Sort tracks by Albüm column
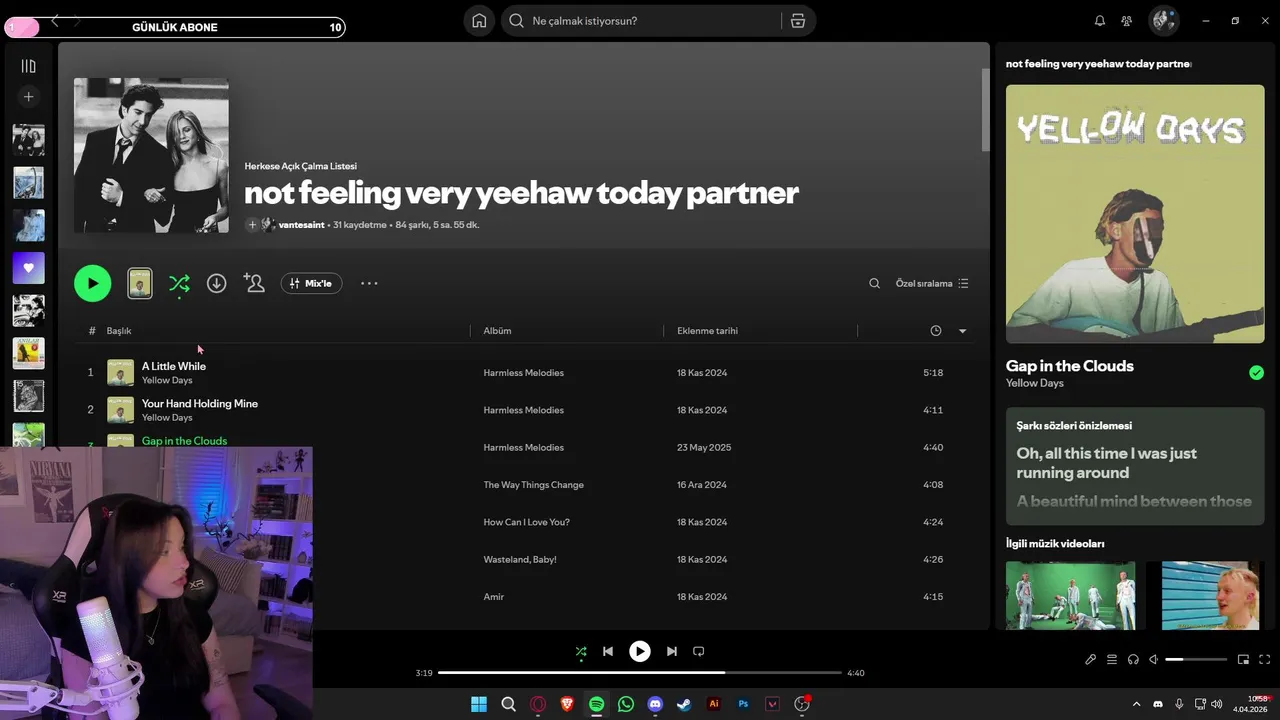This screenshot has height=720, width=1280. tap(497, 331)
